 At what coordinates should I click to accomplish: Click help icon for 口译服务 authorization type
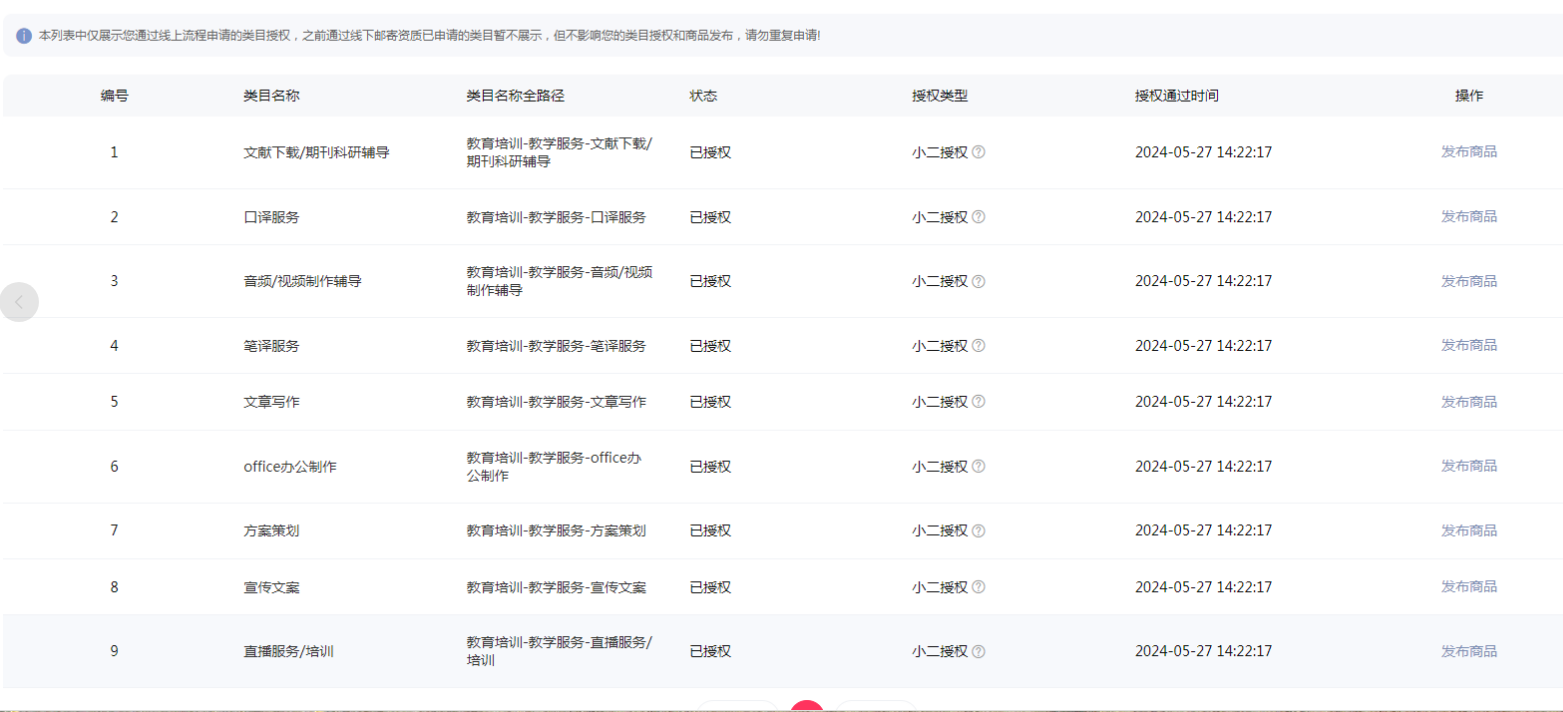(x=978, y=217)
